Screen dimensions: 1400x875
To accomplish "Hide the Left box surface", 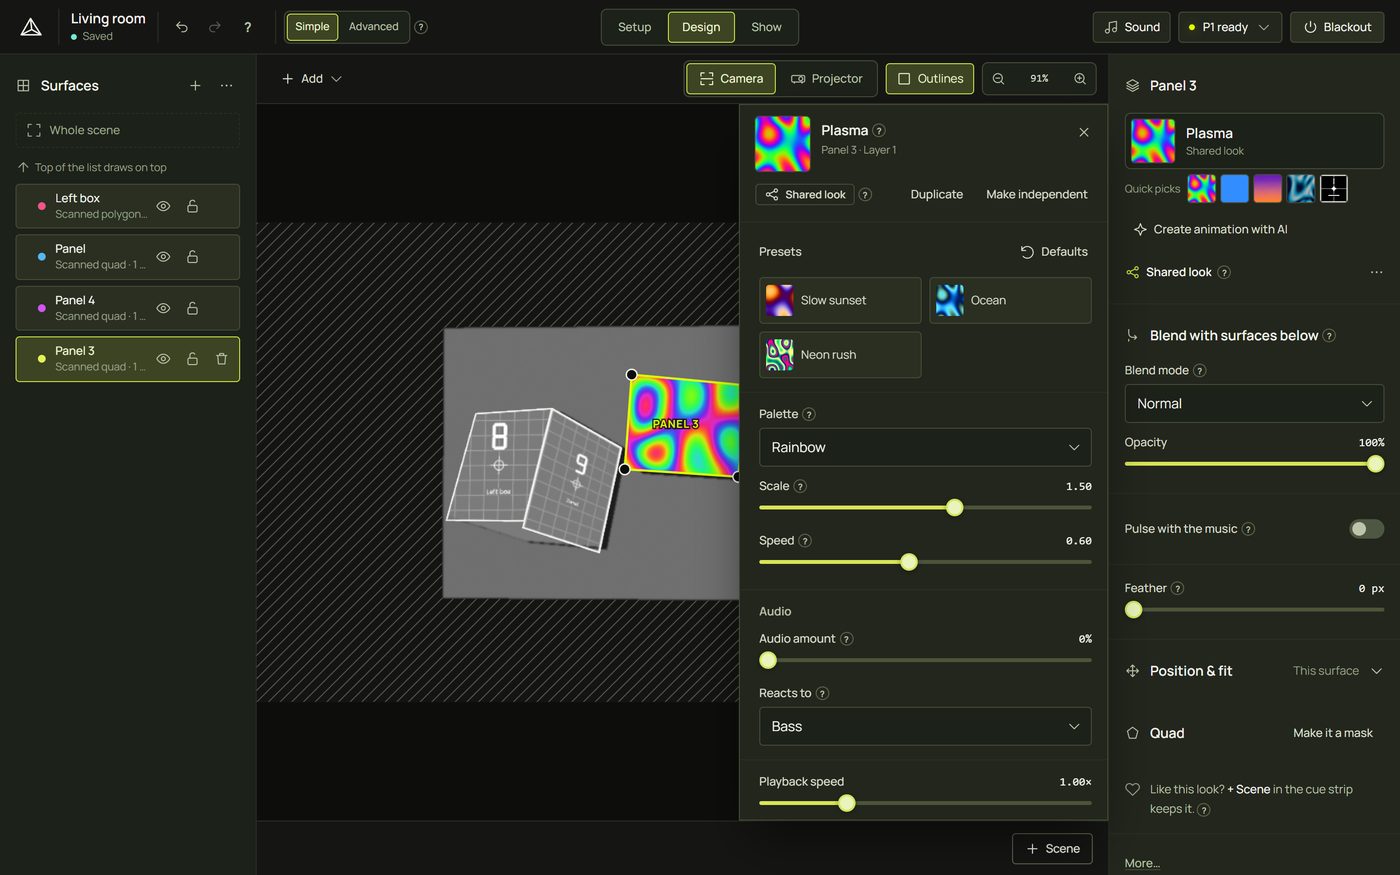I will [163, 206].
